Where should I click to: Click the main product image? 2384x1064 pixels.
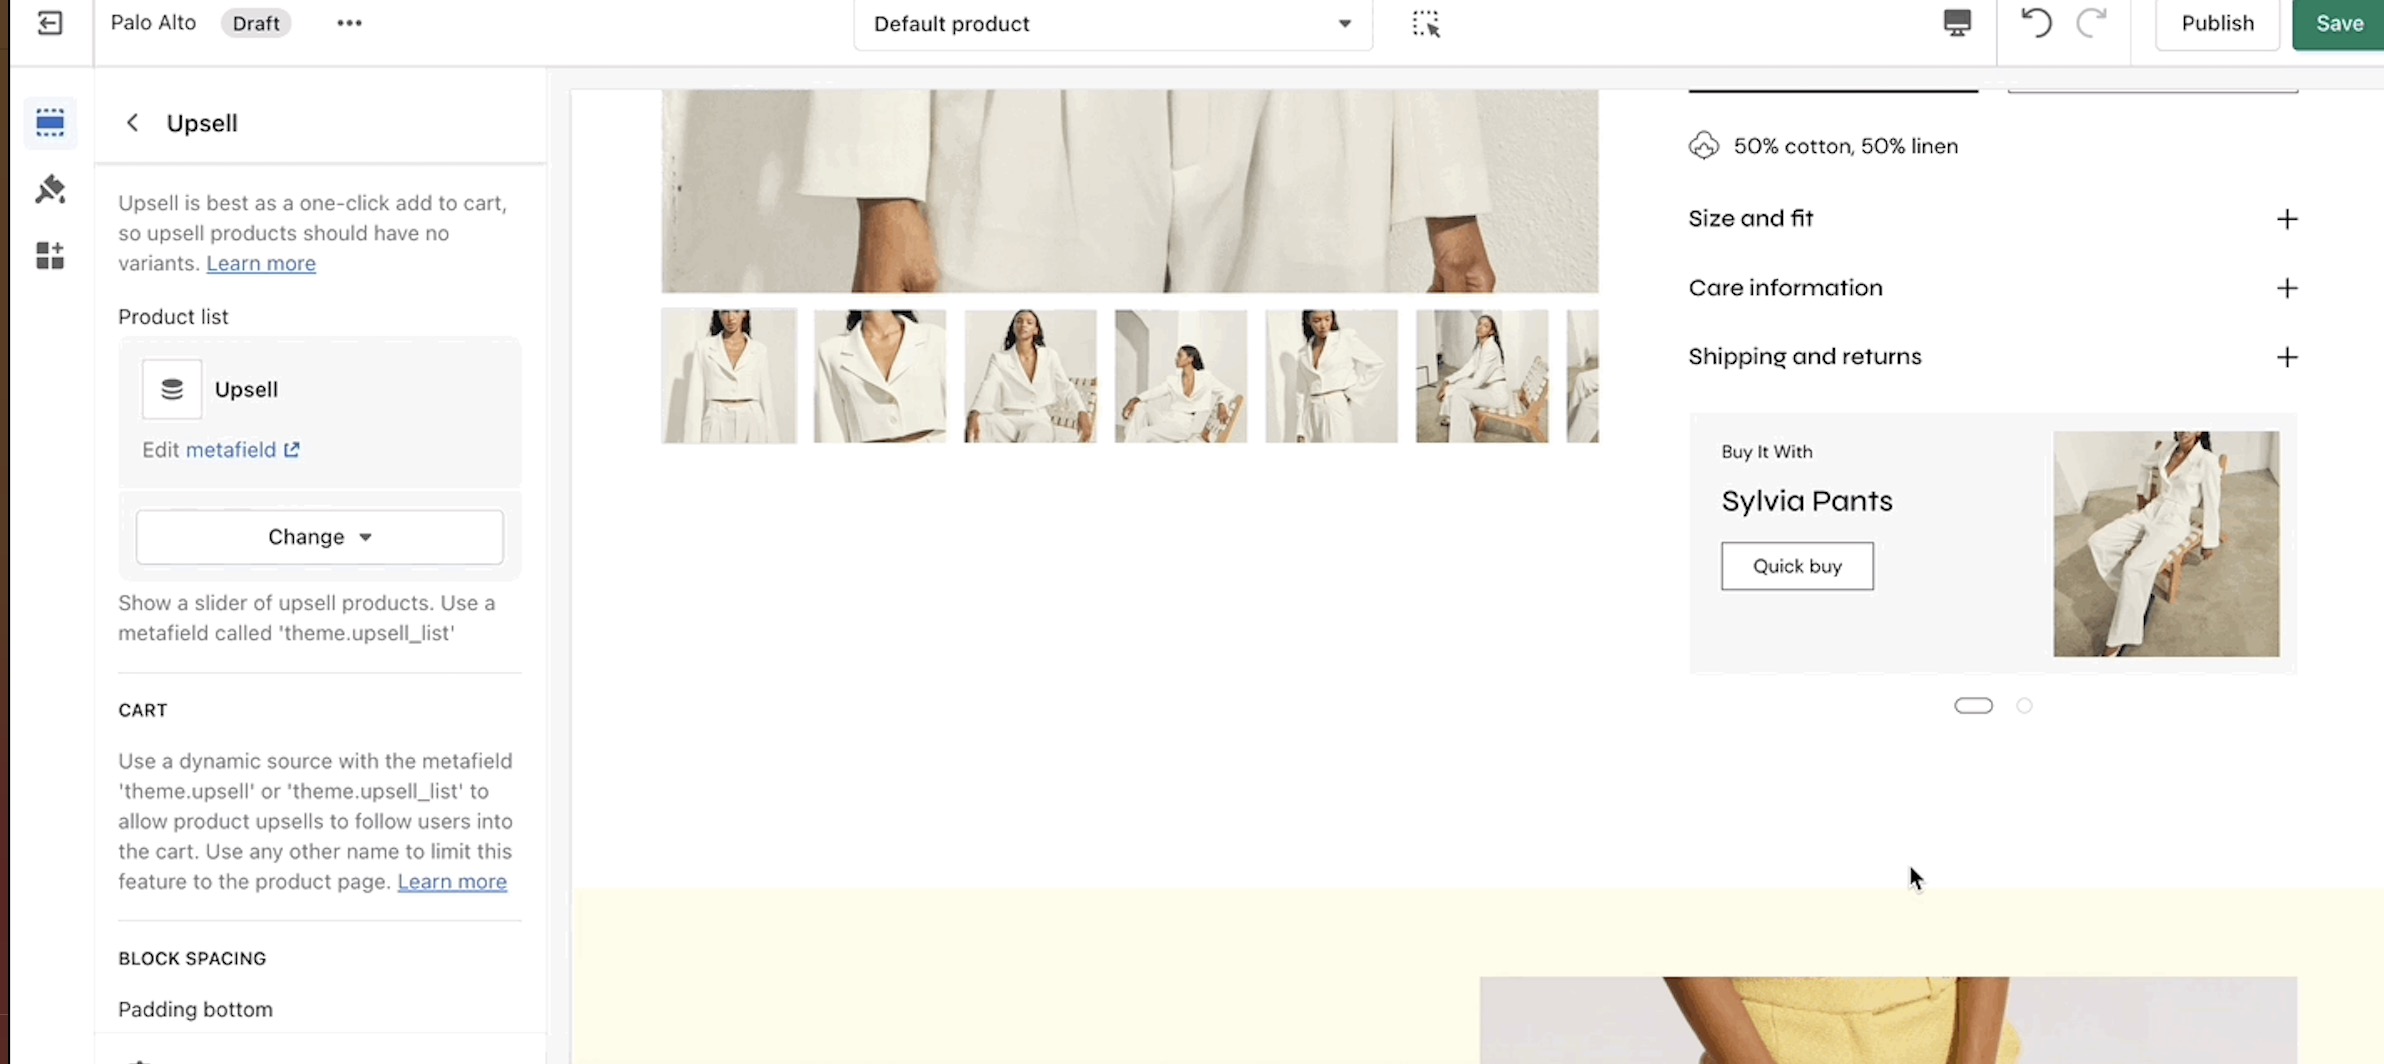click(x=1130, y=191)
